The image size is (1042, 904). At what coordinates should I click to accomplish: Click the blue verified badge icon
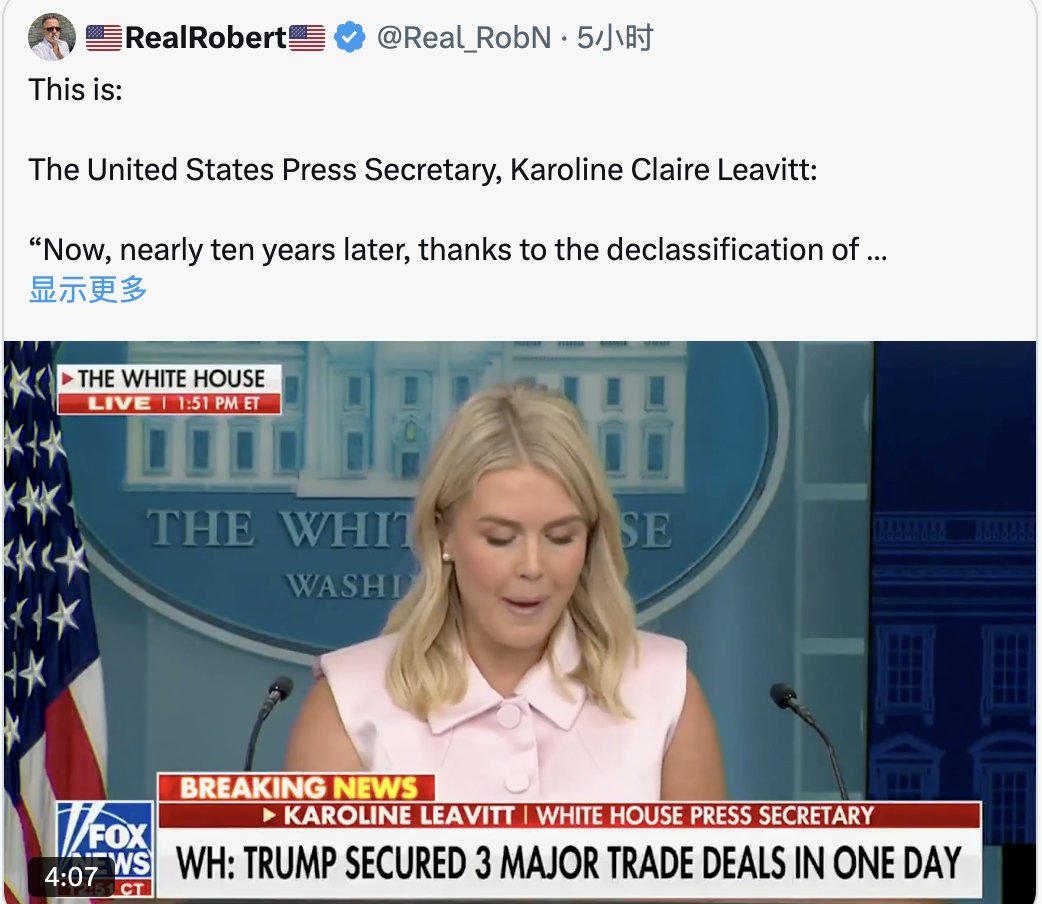coord(350,37)
